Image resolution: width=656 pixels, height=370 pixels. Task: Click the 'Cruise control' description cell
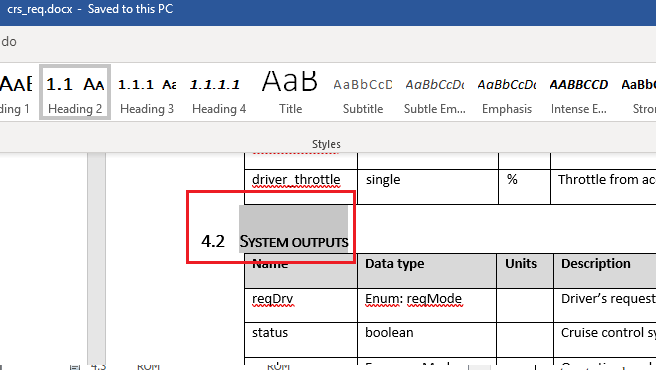coord(605,340)
